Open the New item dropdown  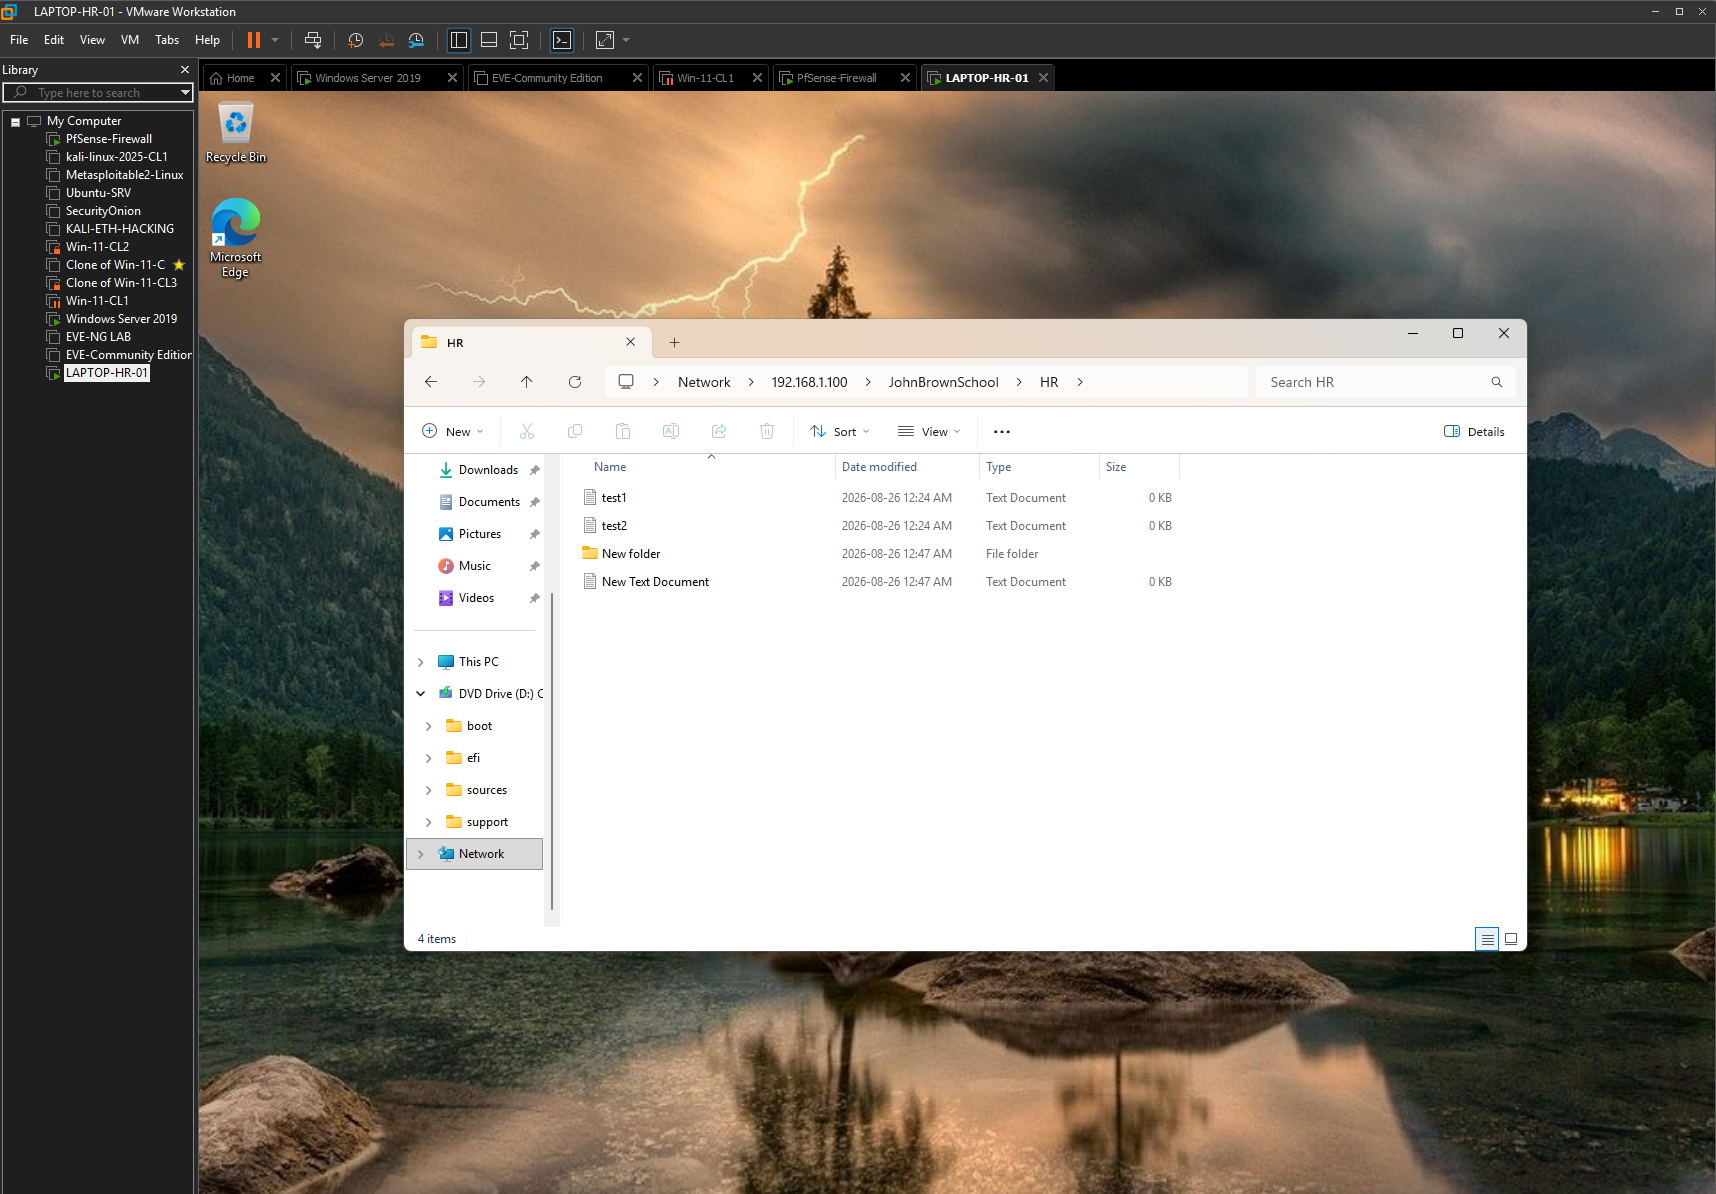(453, 432)
